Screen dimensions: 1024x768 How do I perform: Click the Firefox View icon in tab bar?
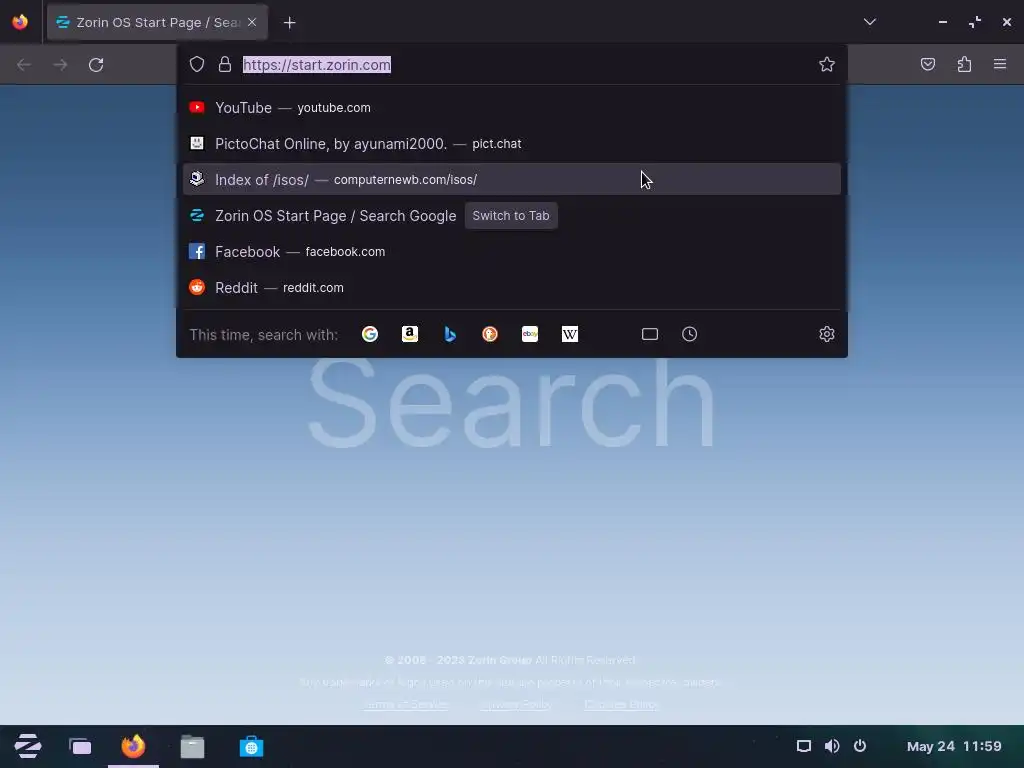click(x=20, y=22)
